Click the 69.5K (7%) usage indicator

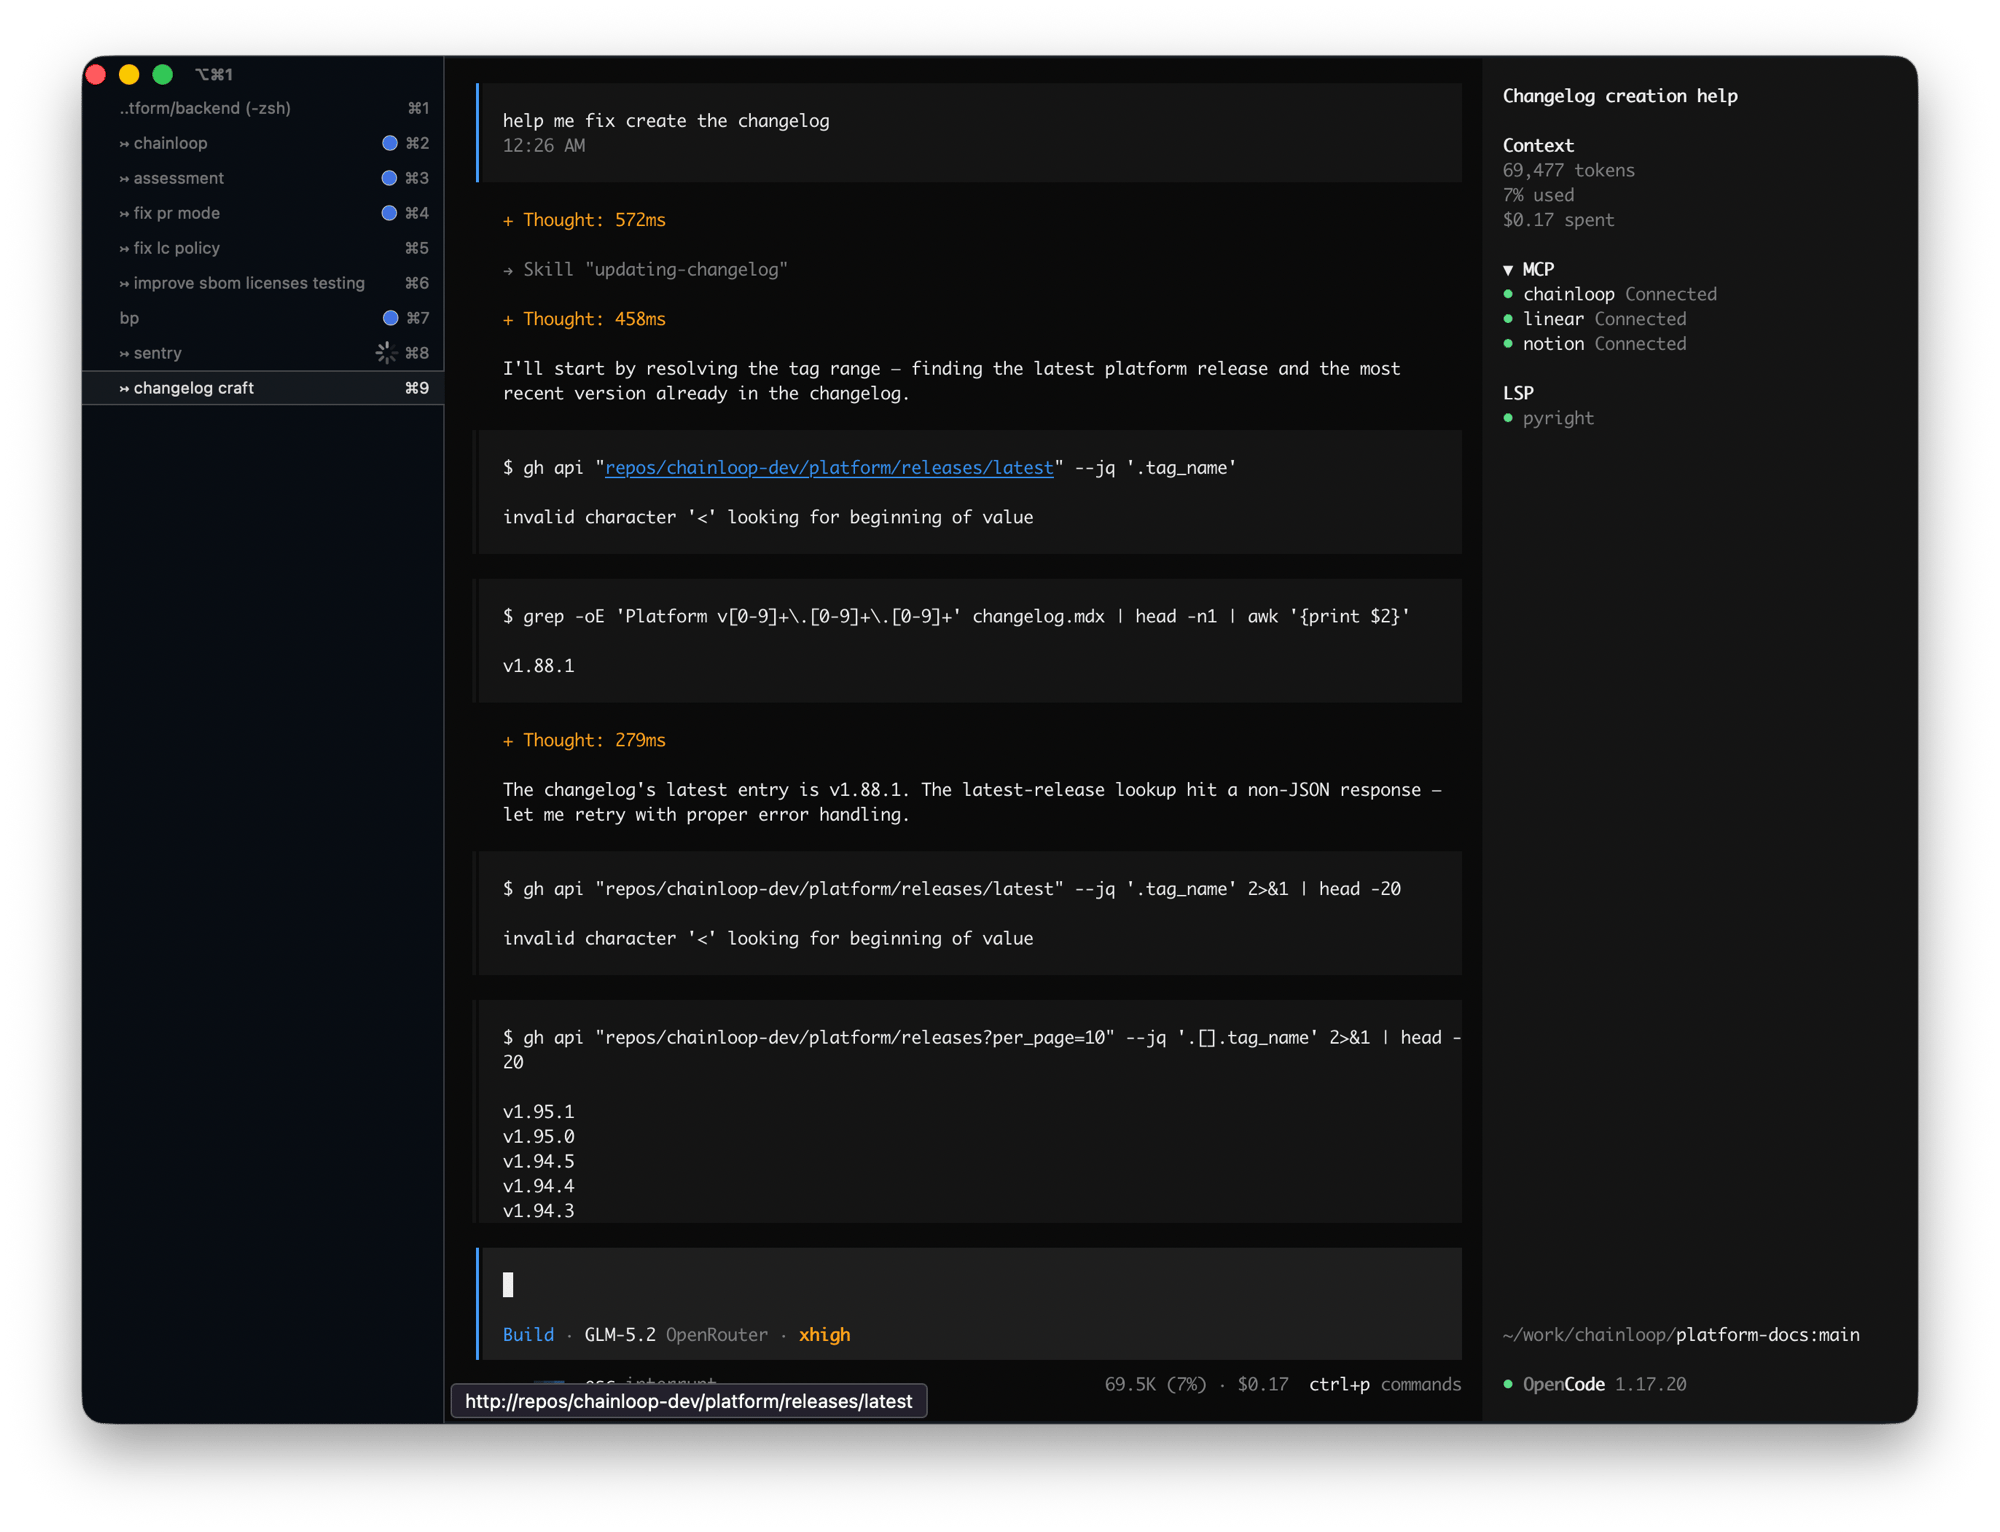coord(1155,1384)
